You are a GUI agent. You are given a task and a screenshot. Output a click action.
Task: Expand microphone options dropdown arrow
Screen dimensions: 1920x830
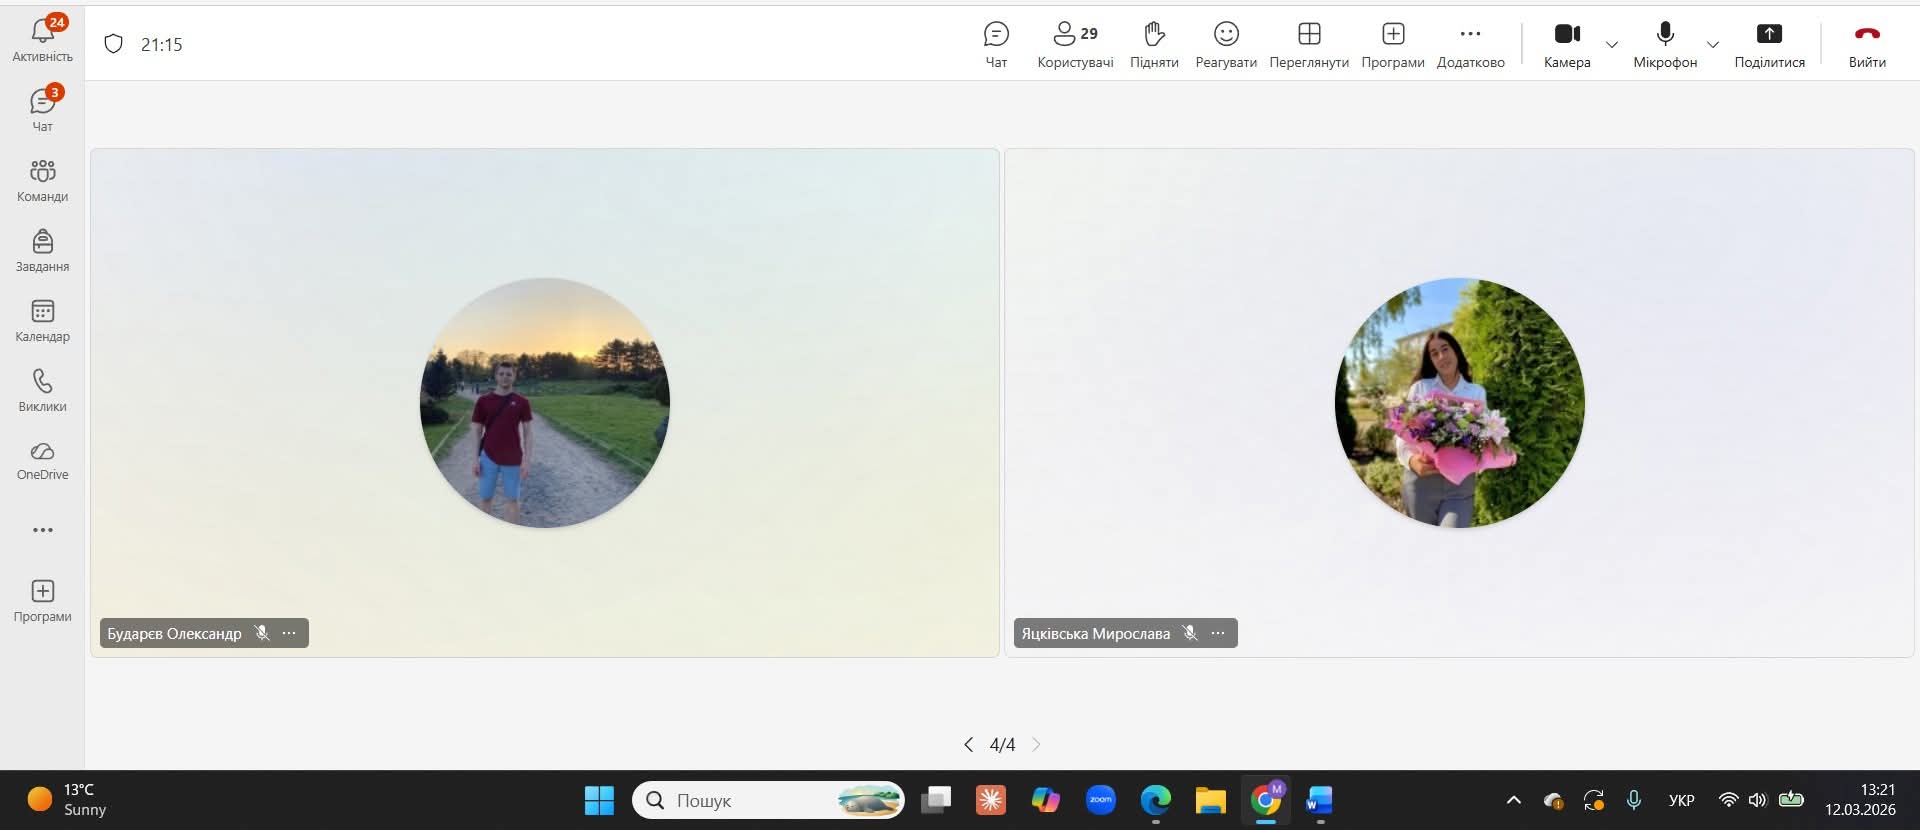coord(1713,45)
